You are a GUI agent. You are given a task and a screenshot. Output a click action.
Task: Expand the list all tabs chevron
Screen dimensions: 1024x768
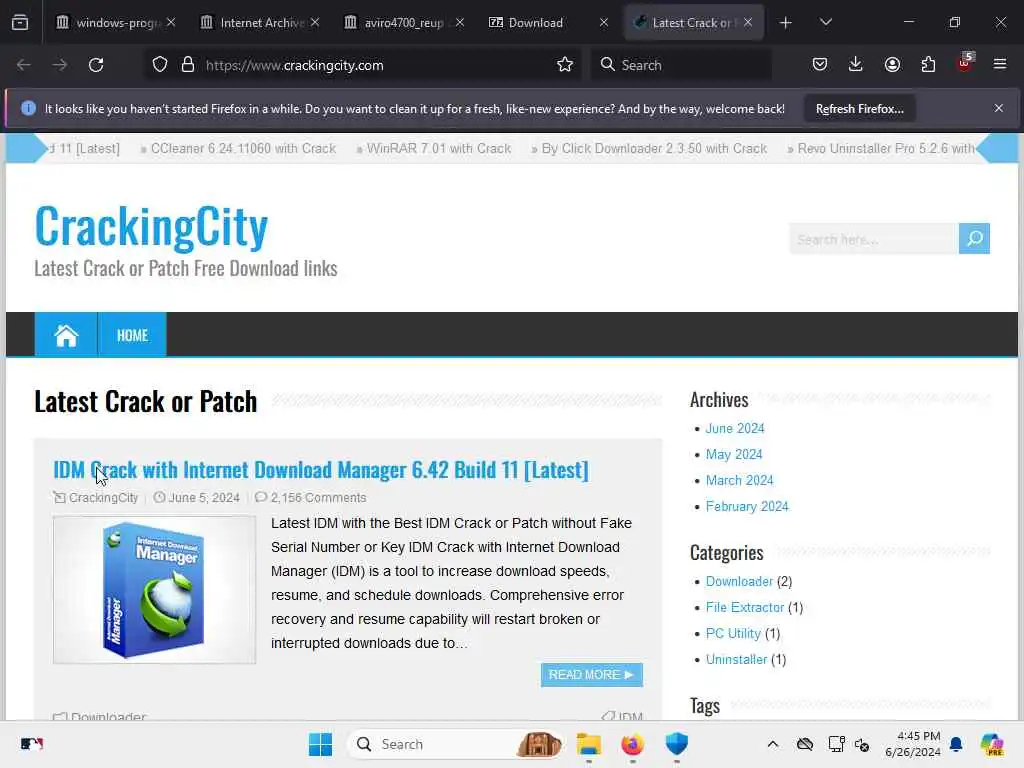point(825,23)
